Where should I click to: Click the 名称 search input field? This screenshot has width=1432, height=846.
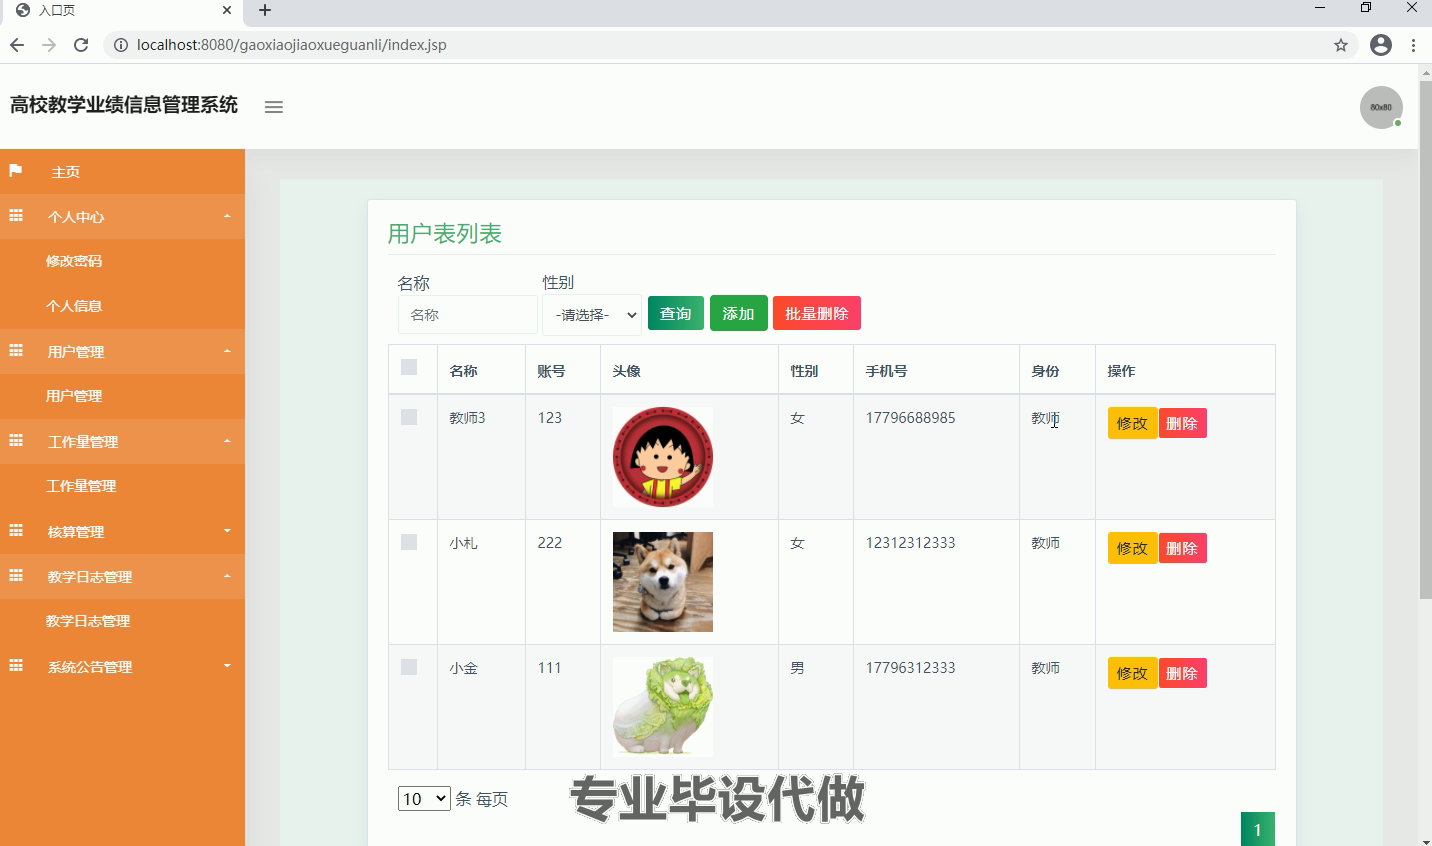(x=468, y=315)
